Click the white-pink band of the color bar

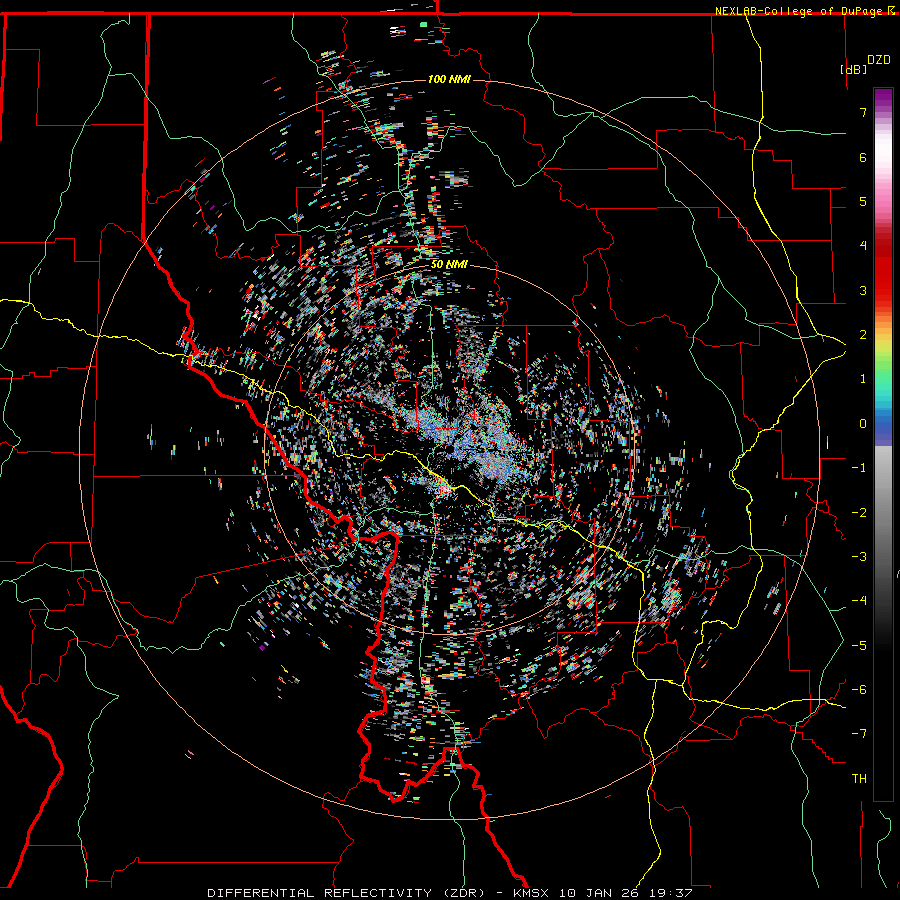point(883,166)
